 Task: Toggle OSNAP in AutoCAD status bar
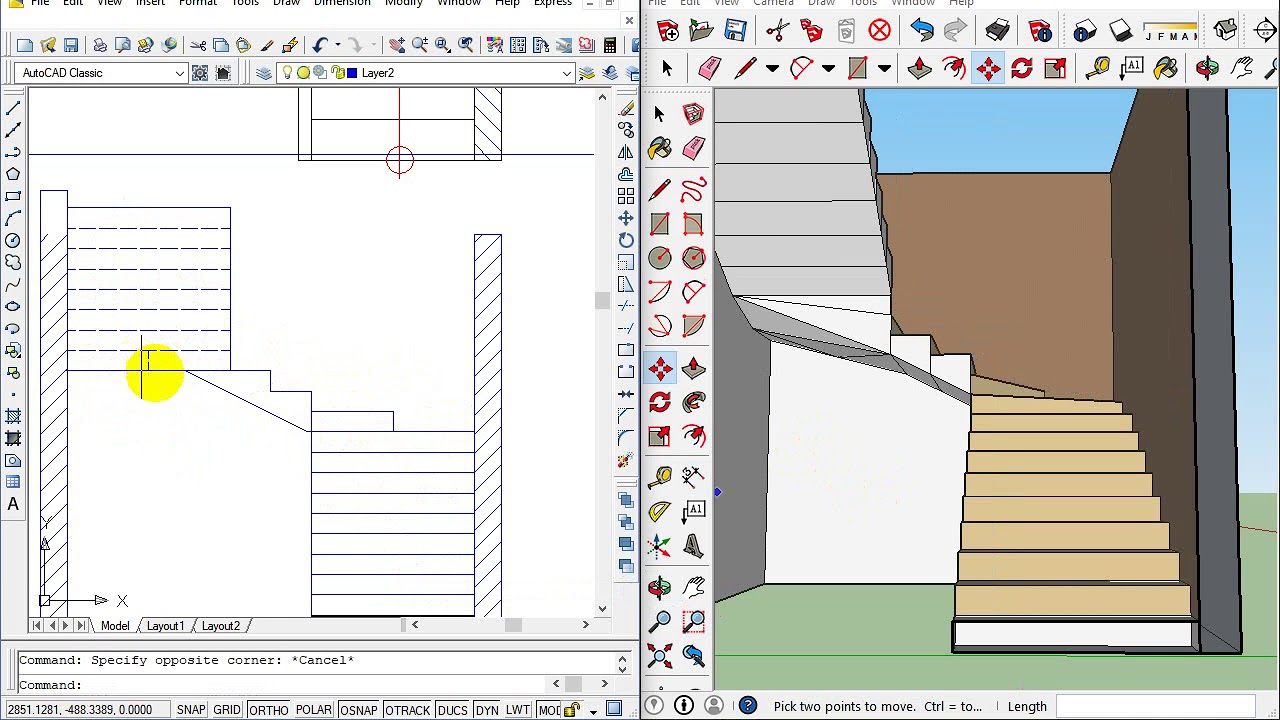click(x=358, y=710)
